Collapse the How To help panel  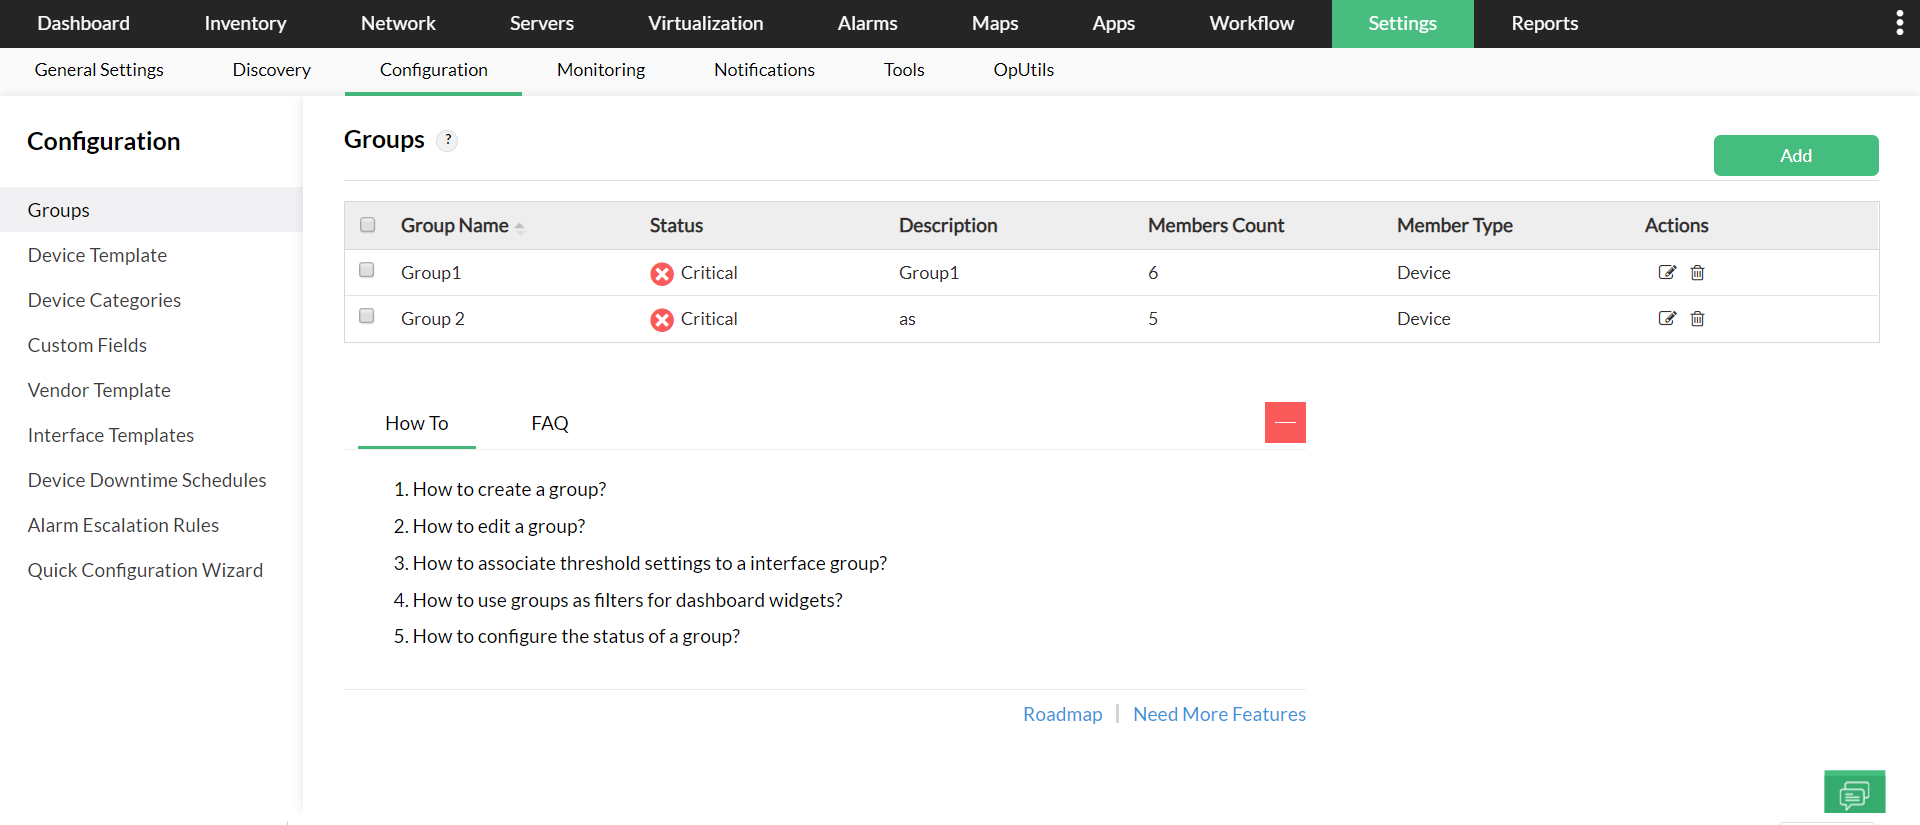click(1285, 422)
